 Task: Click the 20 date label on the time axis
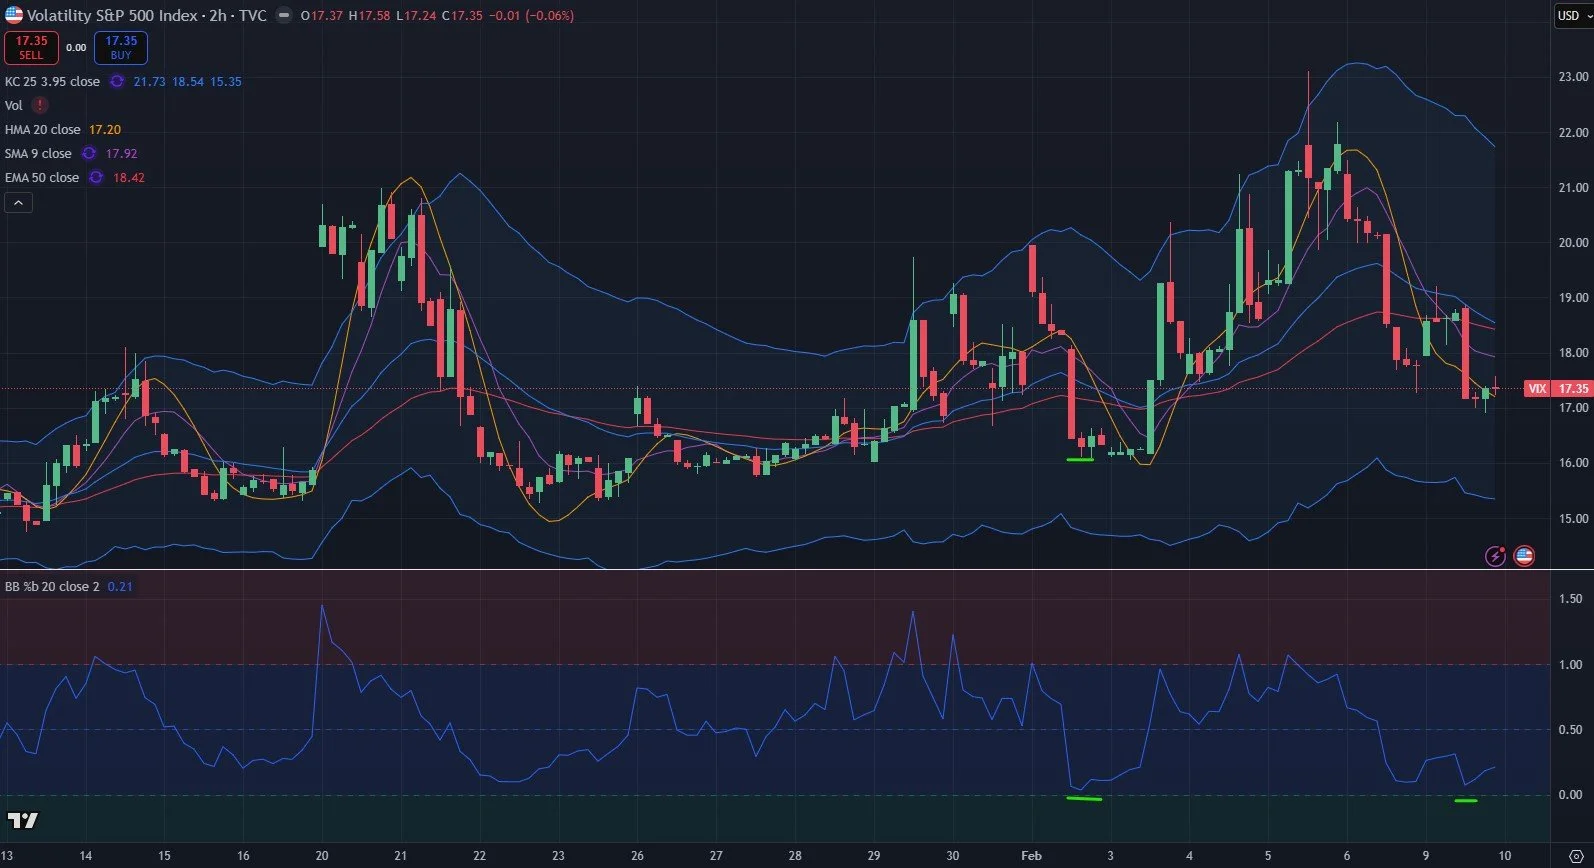pyautogui.click(x=322, y=855)
